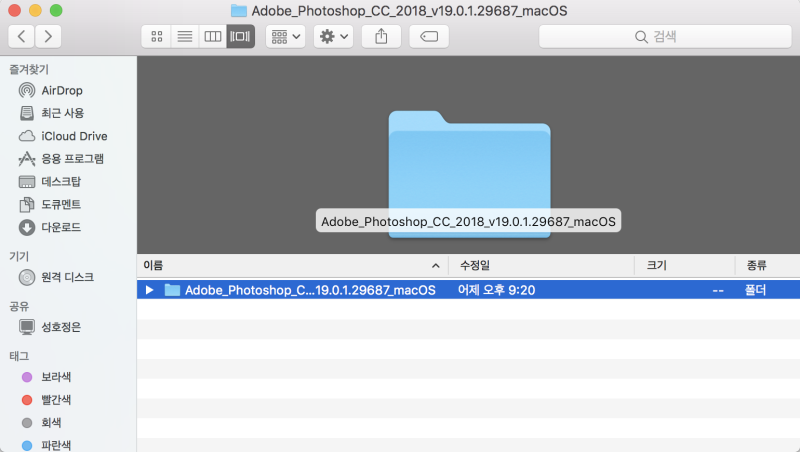Image resolution: width=800 pixels, height=452 pixels.
Task: Expand the Adobe_Photoshop folder disclosure triangle
Action: coord(149,290)
